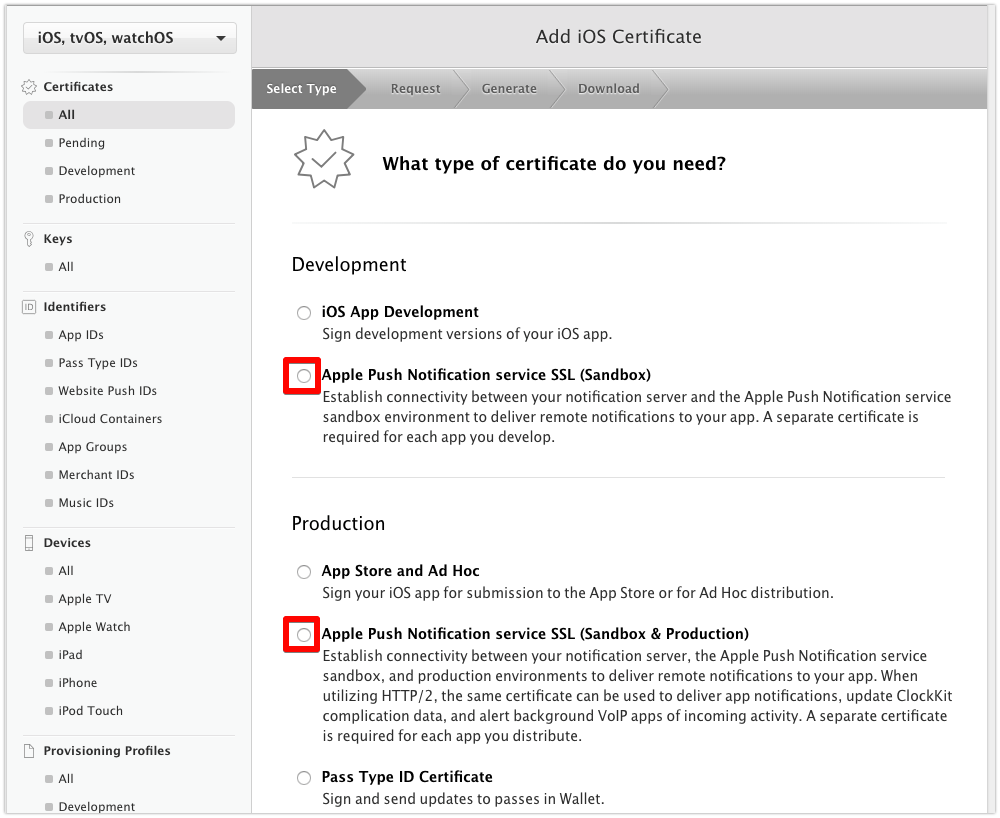Viewport: 1000px width, 818px height.
Task: Open Website Push IDs
Action: coord(108,391)
